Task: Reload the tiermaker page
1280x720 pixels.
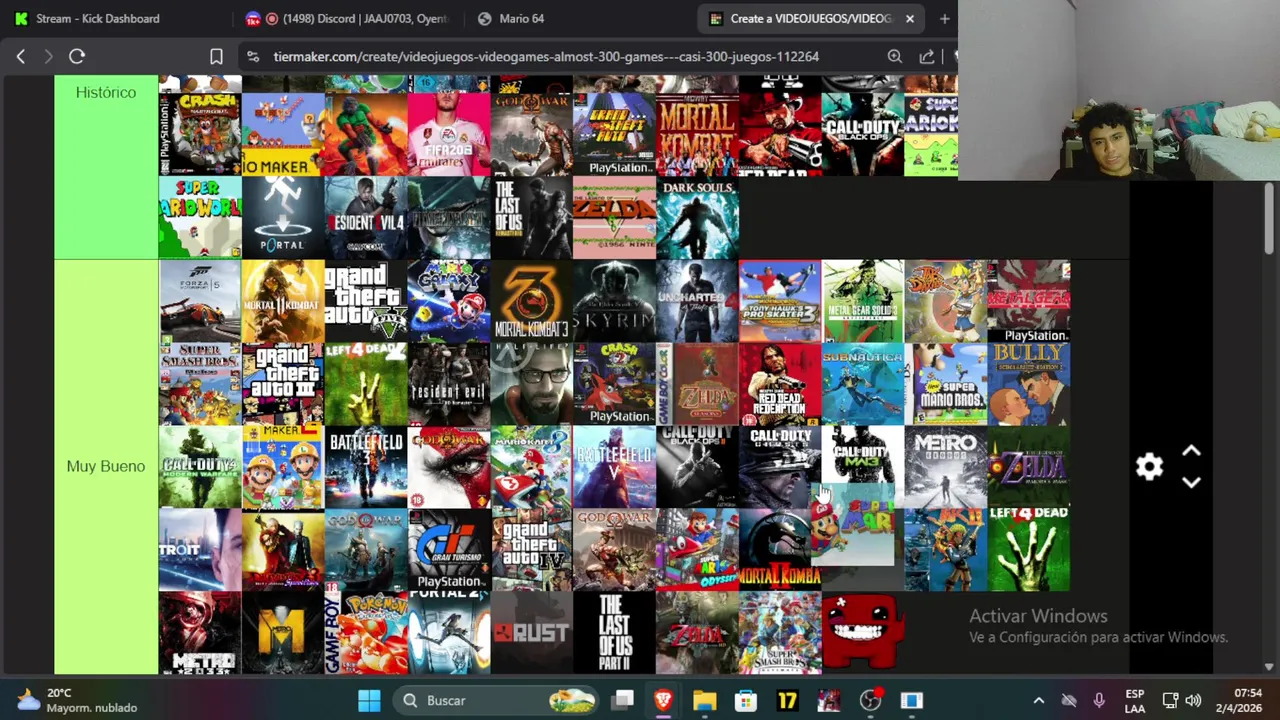Action: 77,57
